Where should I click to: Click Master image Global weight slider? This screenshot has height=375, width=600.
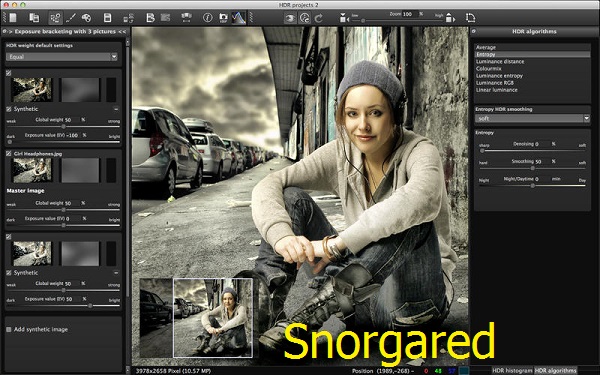(x=63, y=210)
